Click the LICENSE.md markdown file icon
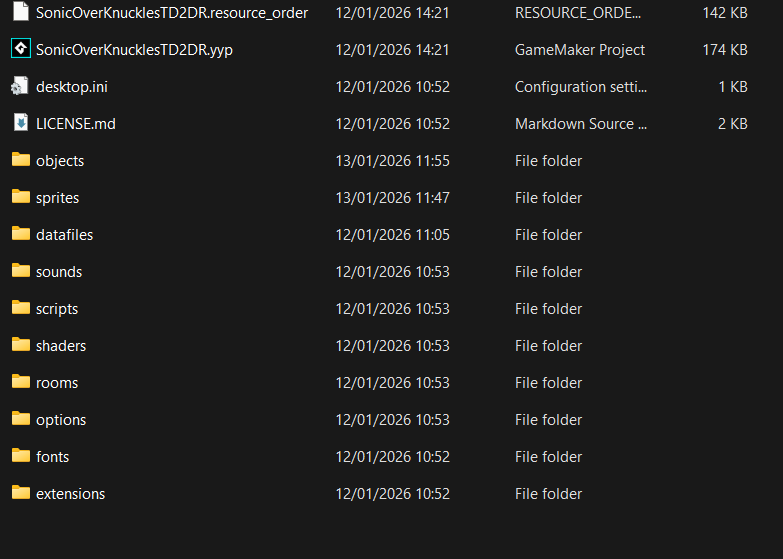 21,123
